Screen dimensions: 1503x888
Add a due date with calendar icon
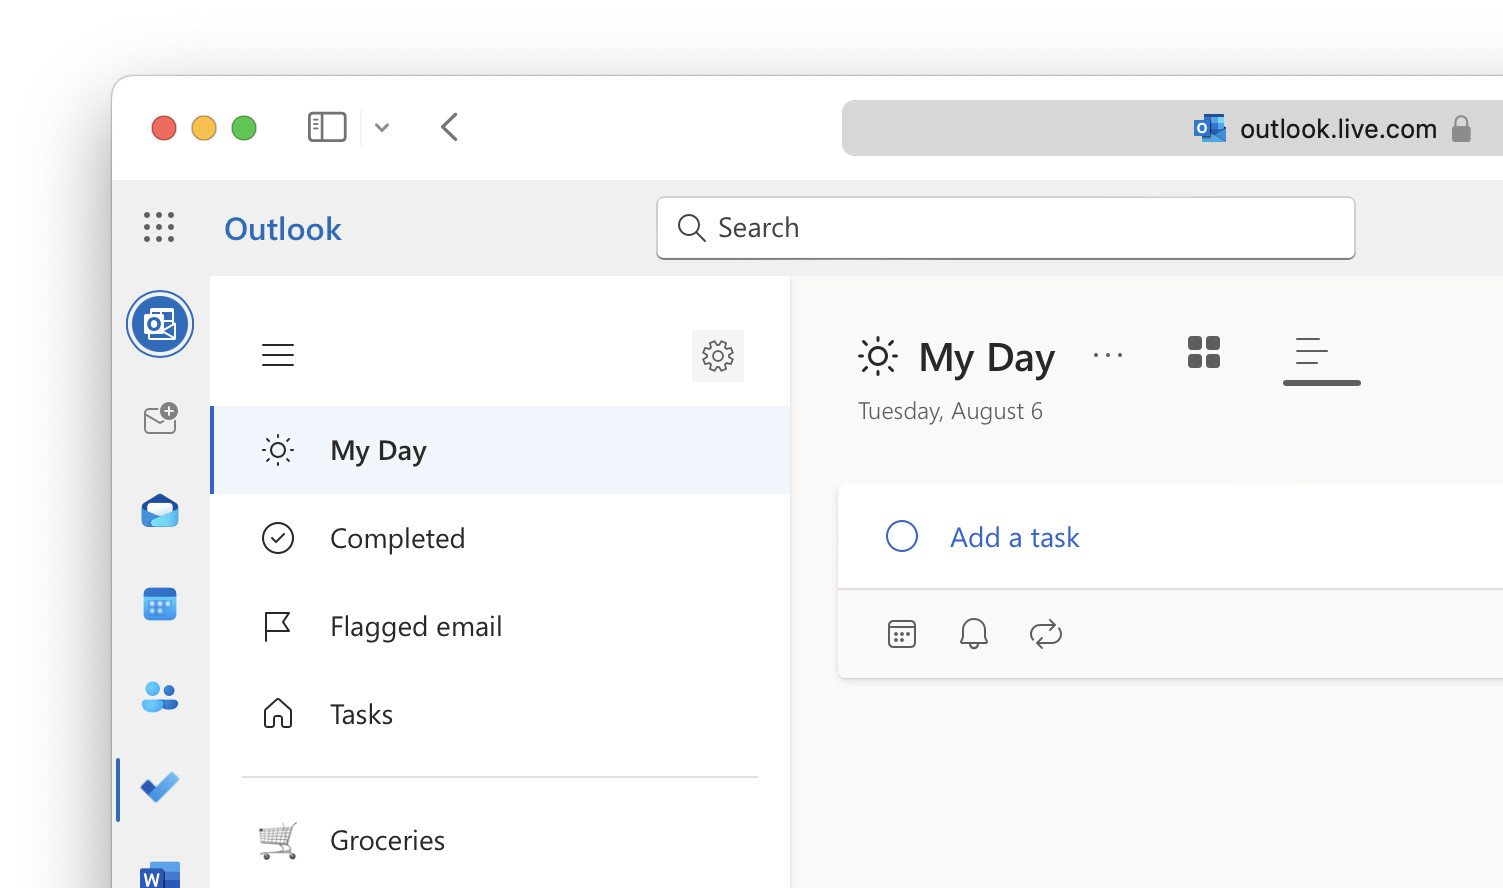pyautogui.click(x=902, y=634)
